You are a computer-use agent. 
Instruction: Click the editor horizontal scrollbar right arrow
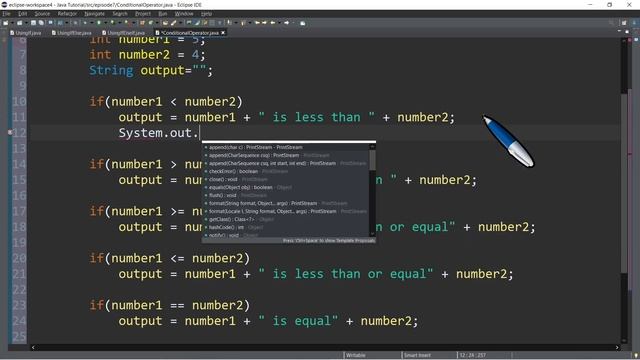(x=617, y=347)
